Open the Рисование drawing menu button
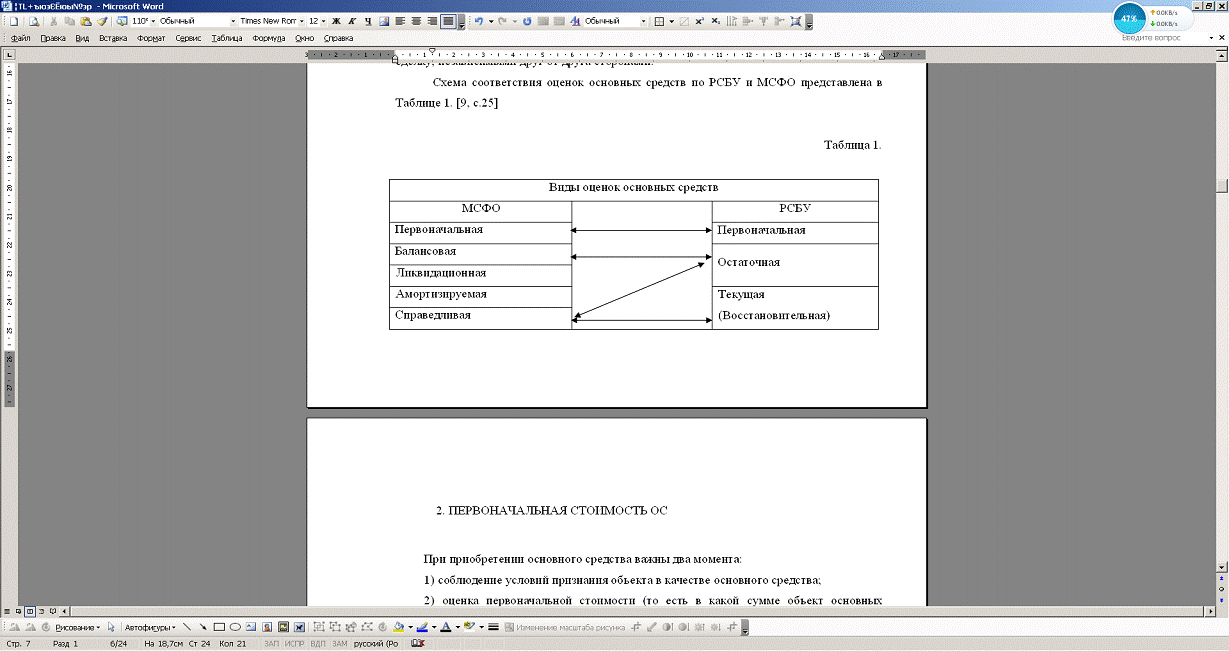 tap(79, 628)
